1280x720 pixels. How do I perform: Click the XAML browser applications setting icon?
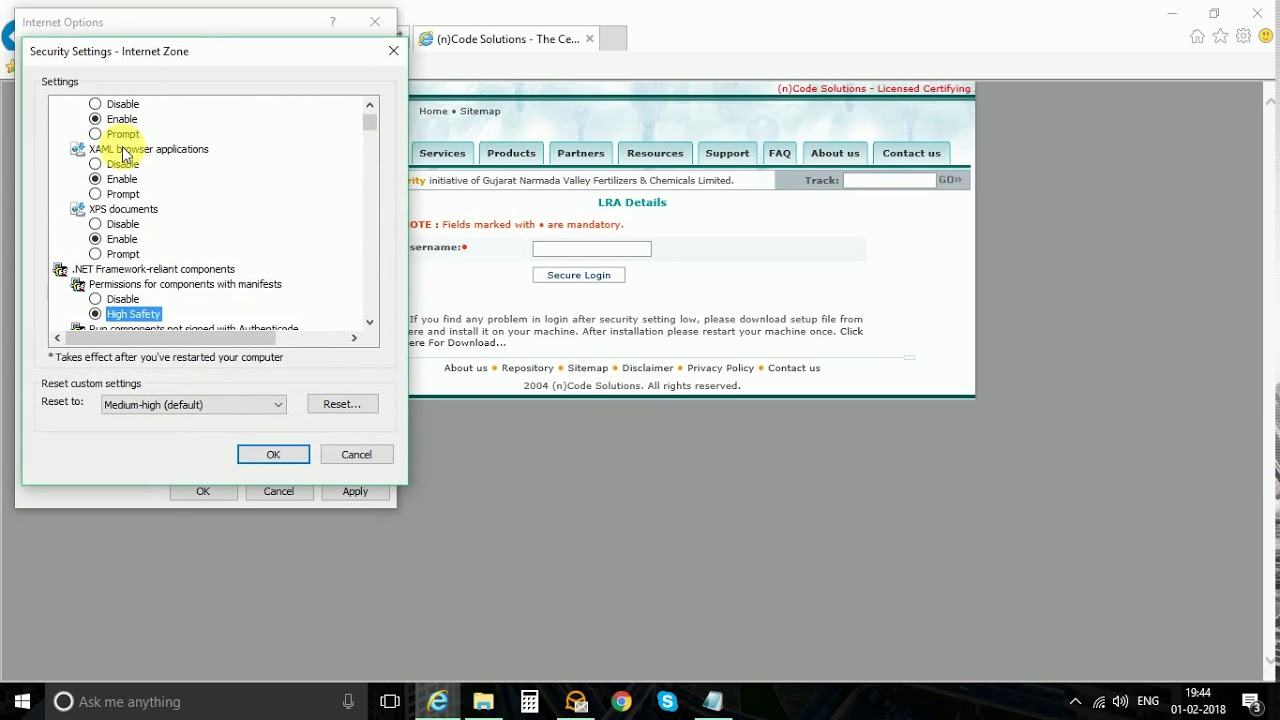pos(78,149)
